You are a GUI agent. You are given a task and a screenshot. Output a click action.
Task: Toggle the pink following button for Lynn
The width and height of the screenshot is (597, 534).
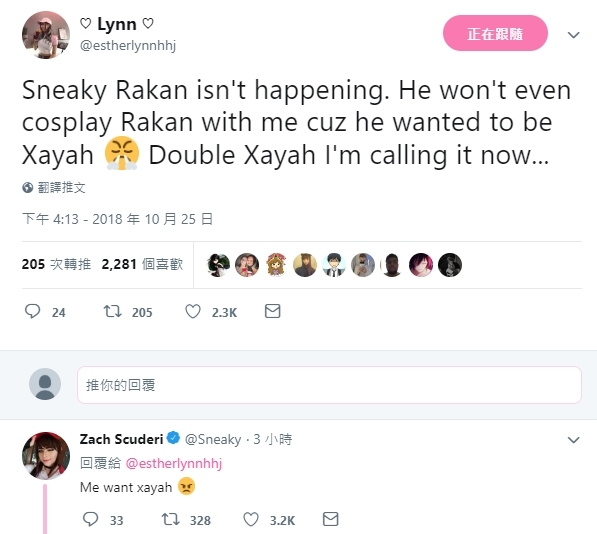495,33
